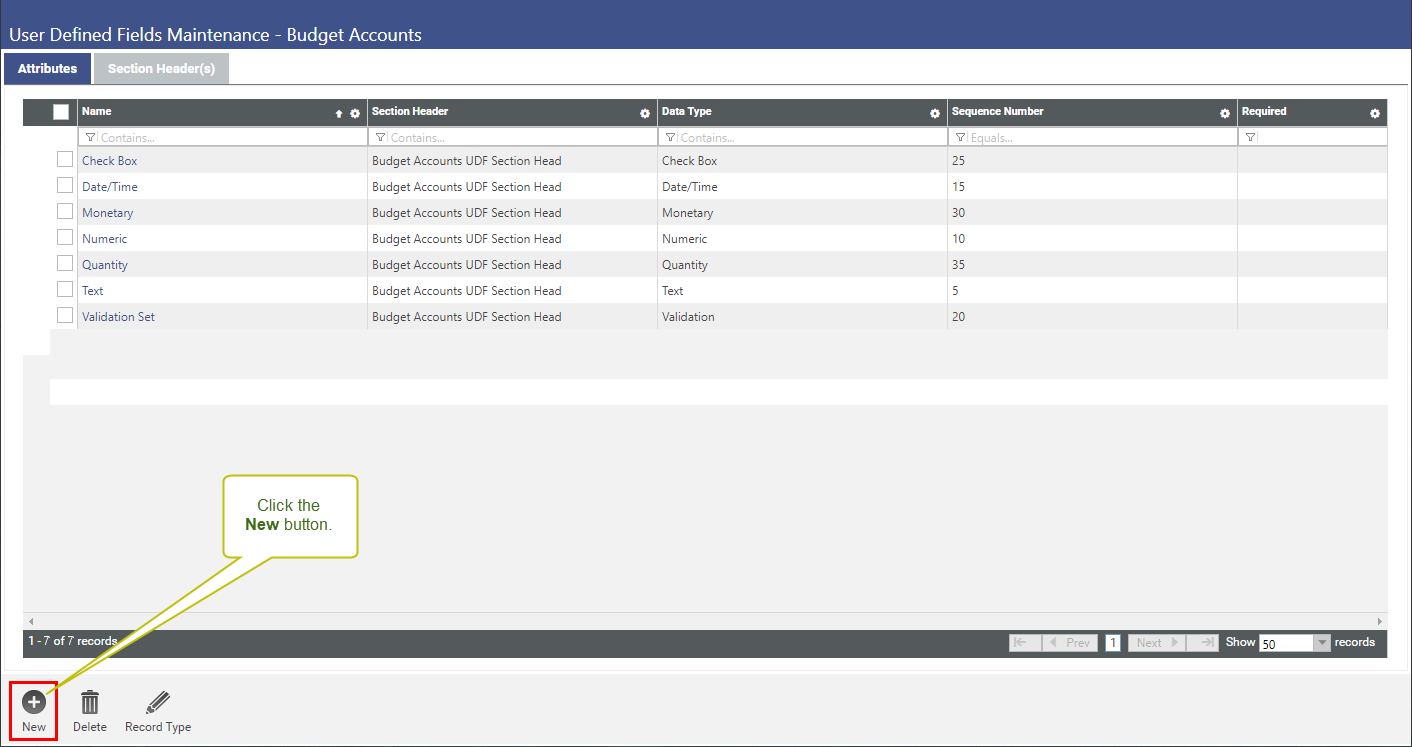Open the Data Type column settings gear

(x=935, y=114)
